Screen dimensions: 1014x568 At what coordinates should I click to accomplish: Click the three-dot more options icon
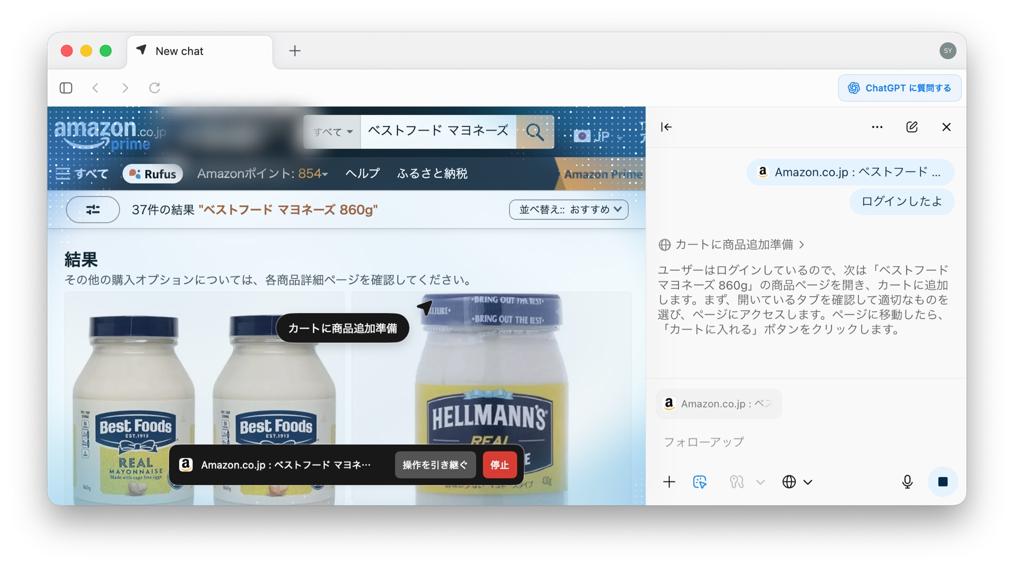click(876, 127)
